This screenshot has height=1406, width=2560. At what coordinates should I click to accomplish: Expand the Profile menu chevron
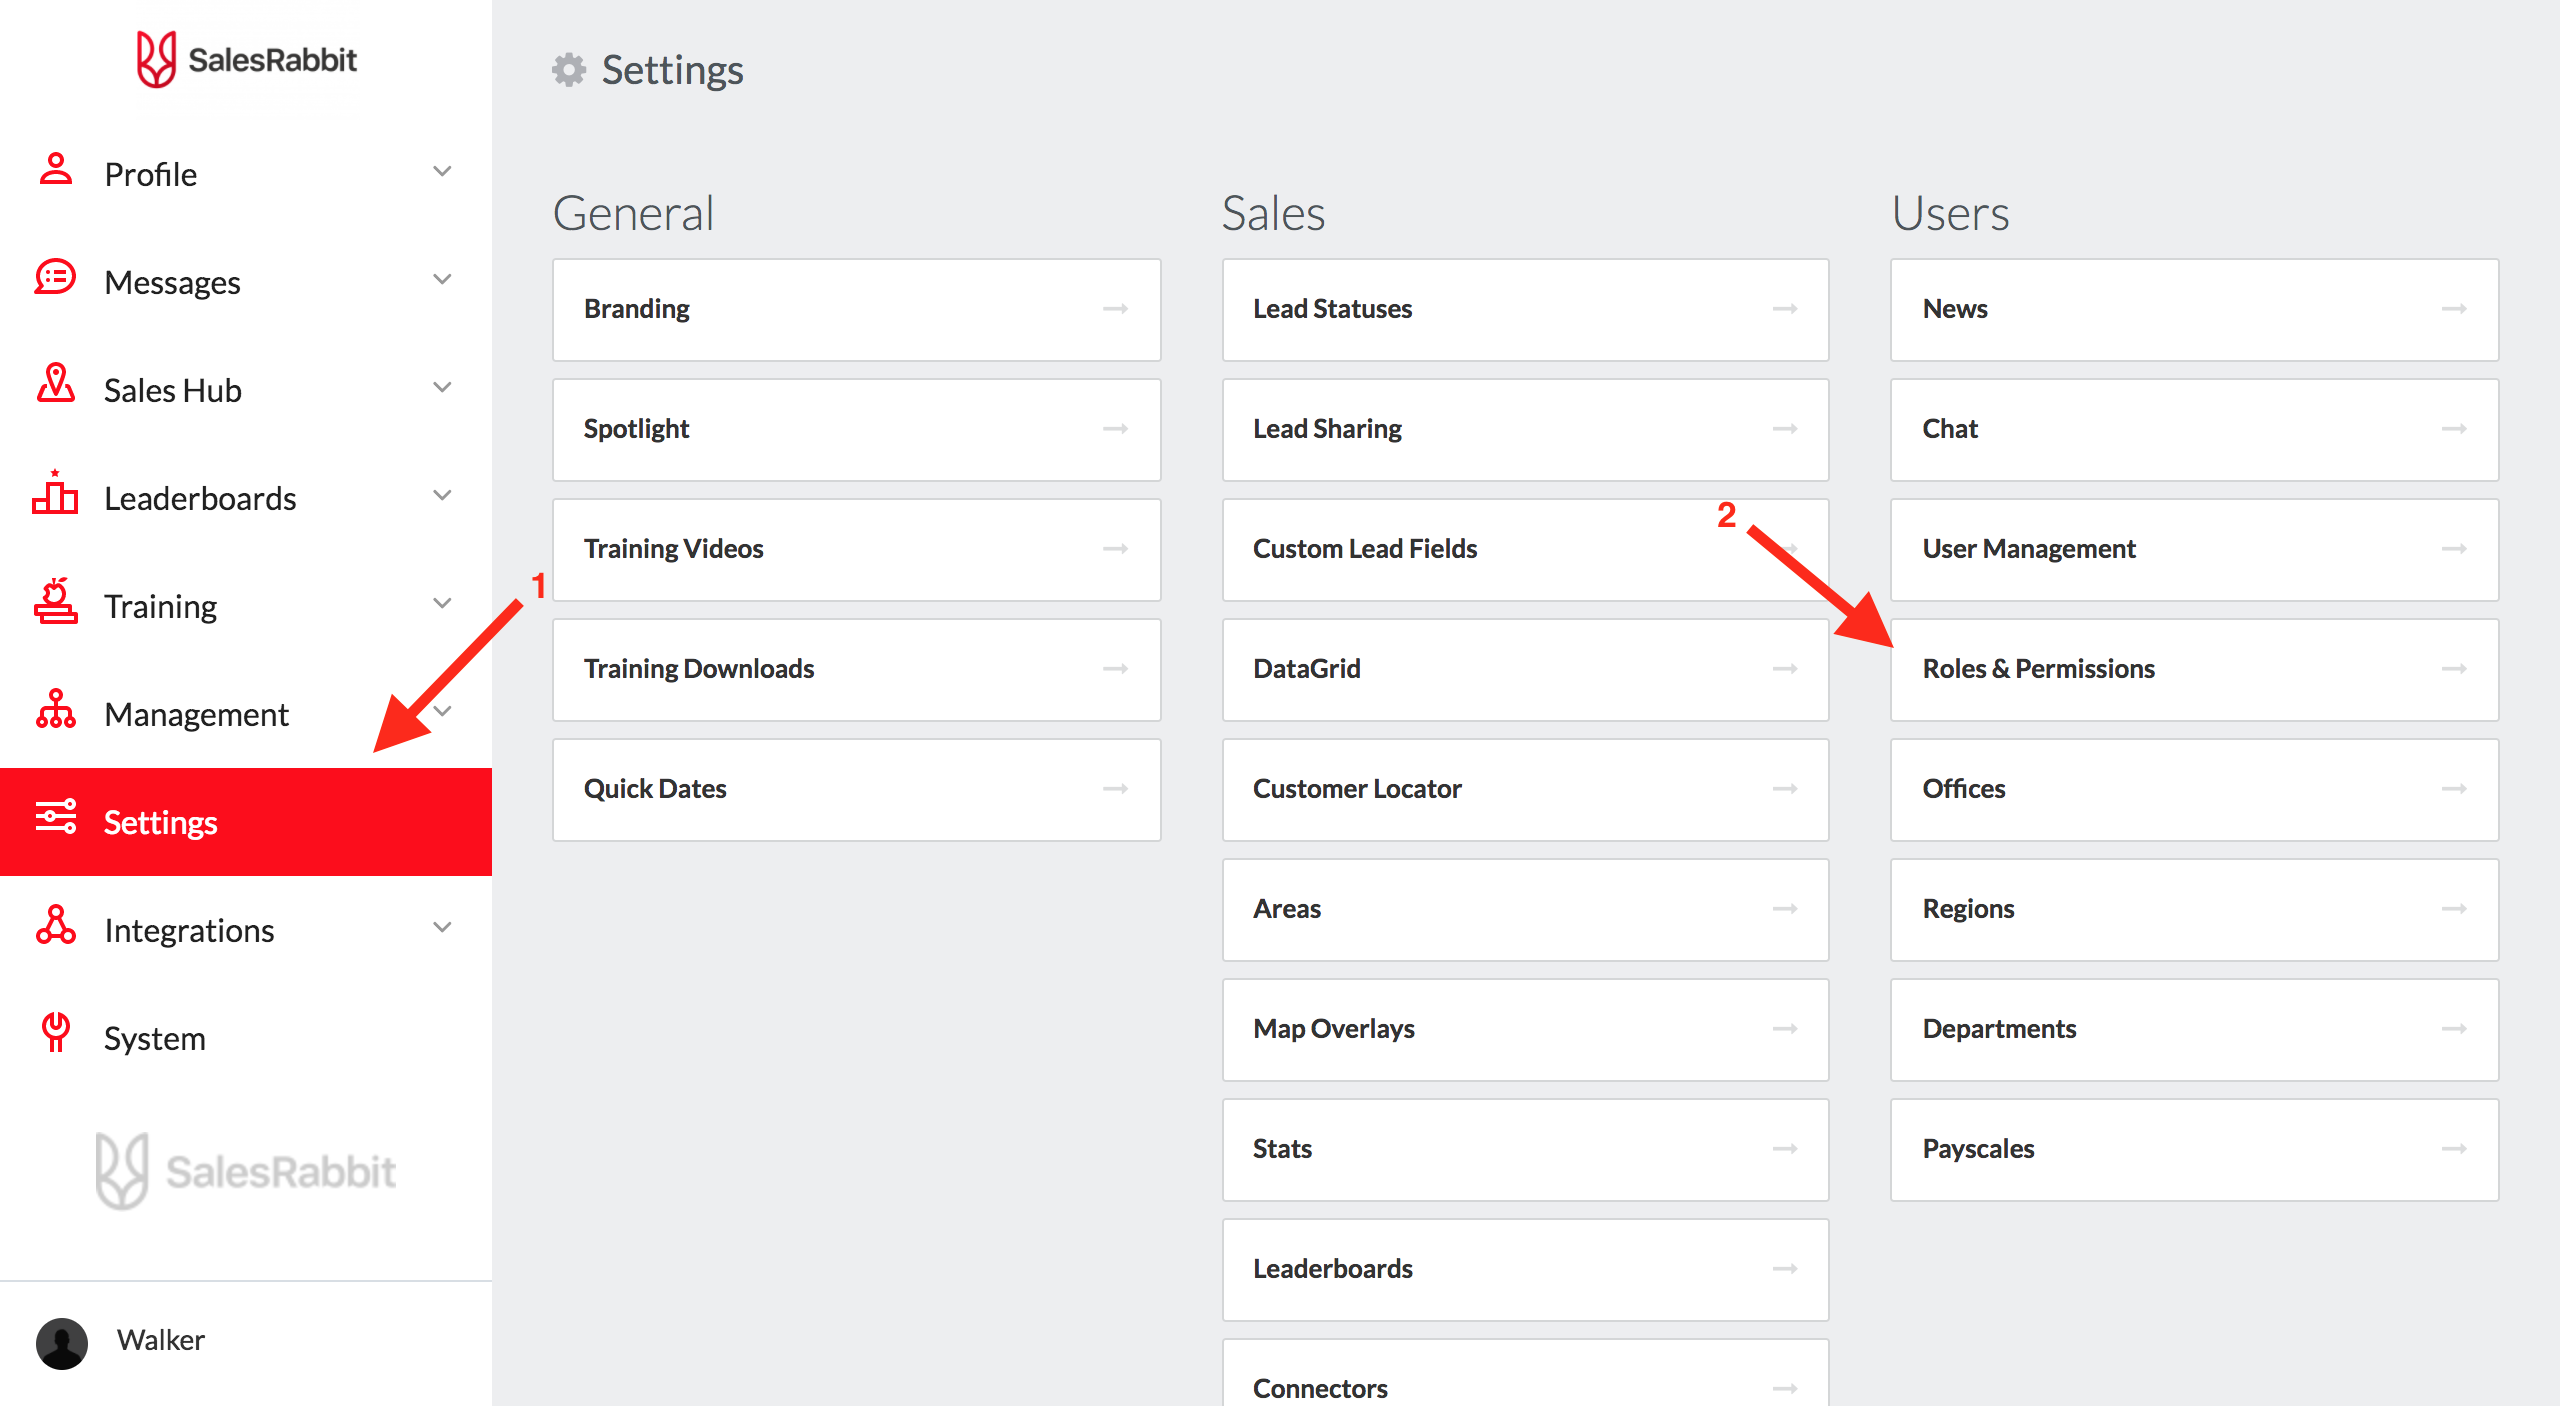[x=442, y=171]
